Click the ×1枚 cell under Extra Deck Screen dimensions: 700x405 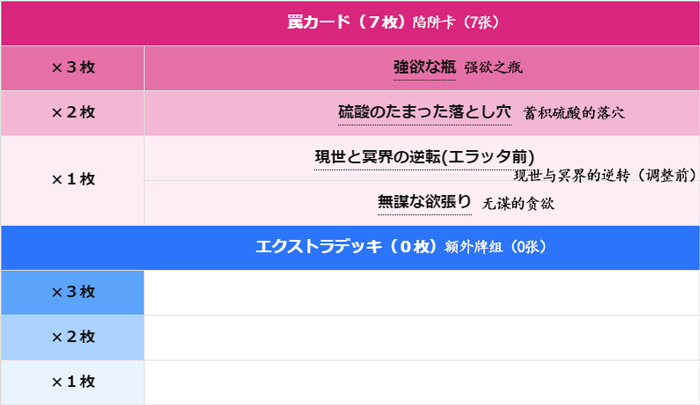tap(72, 382)
